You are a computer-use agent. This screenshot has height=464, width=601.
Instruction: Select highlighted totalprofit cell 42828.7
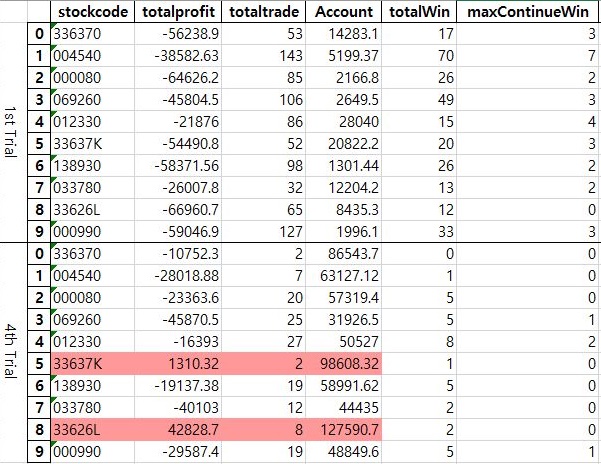pyautogui.click(x=178, y=430)
